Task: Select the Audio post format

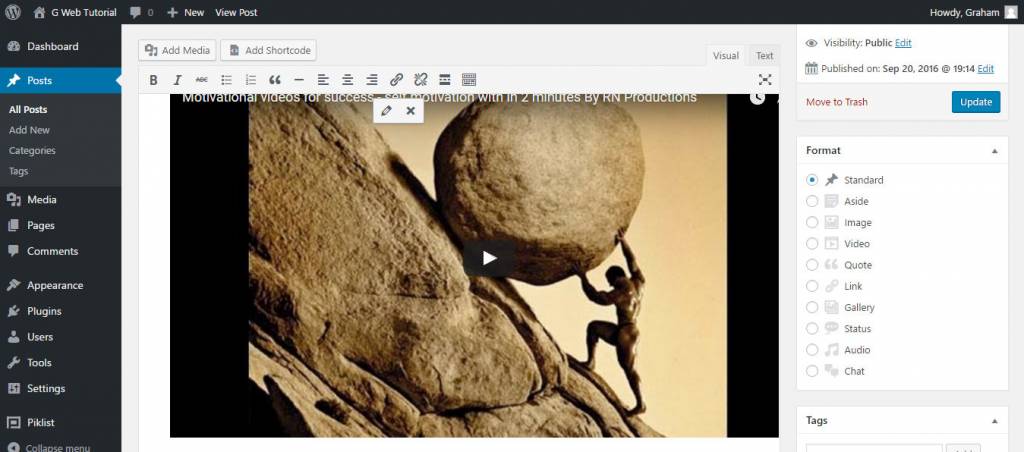Action: [812, 349]
